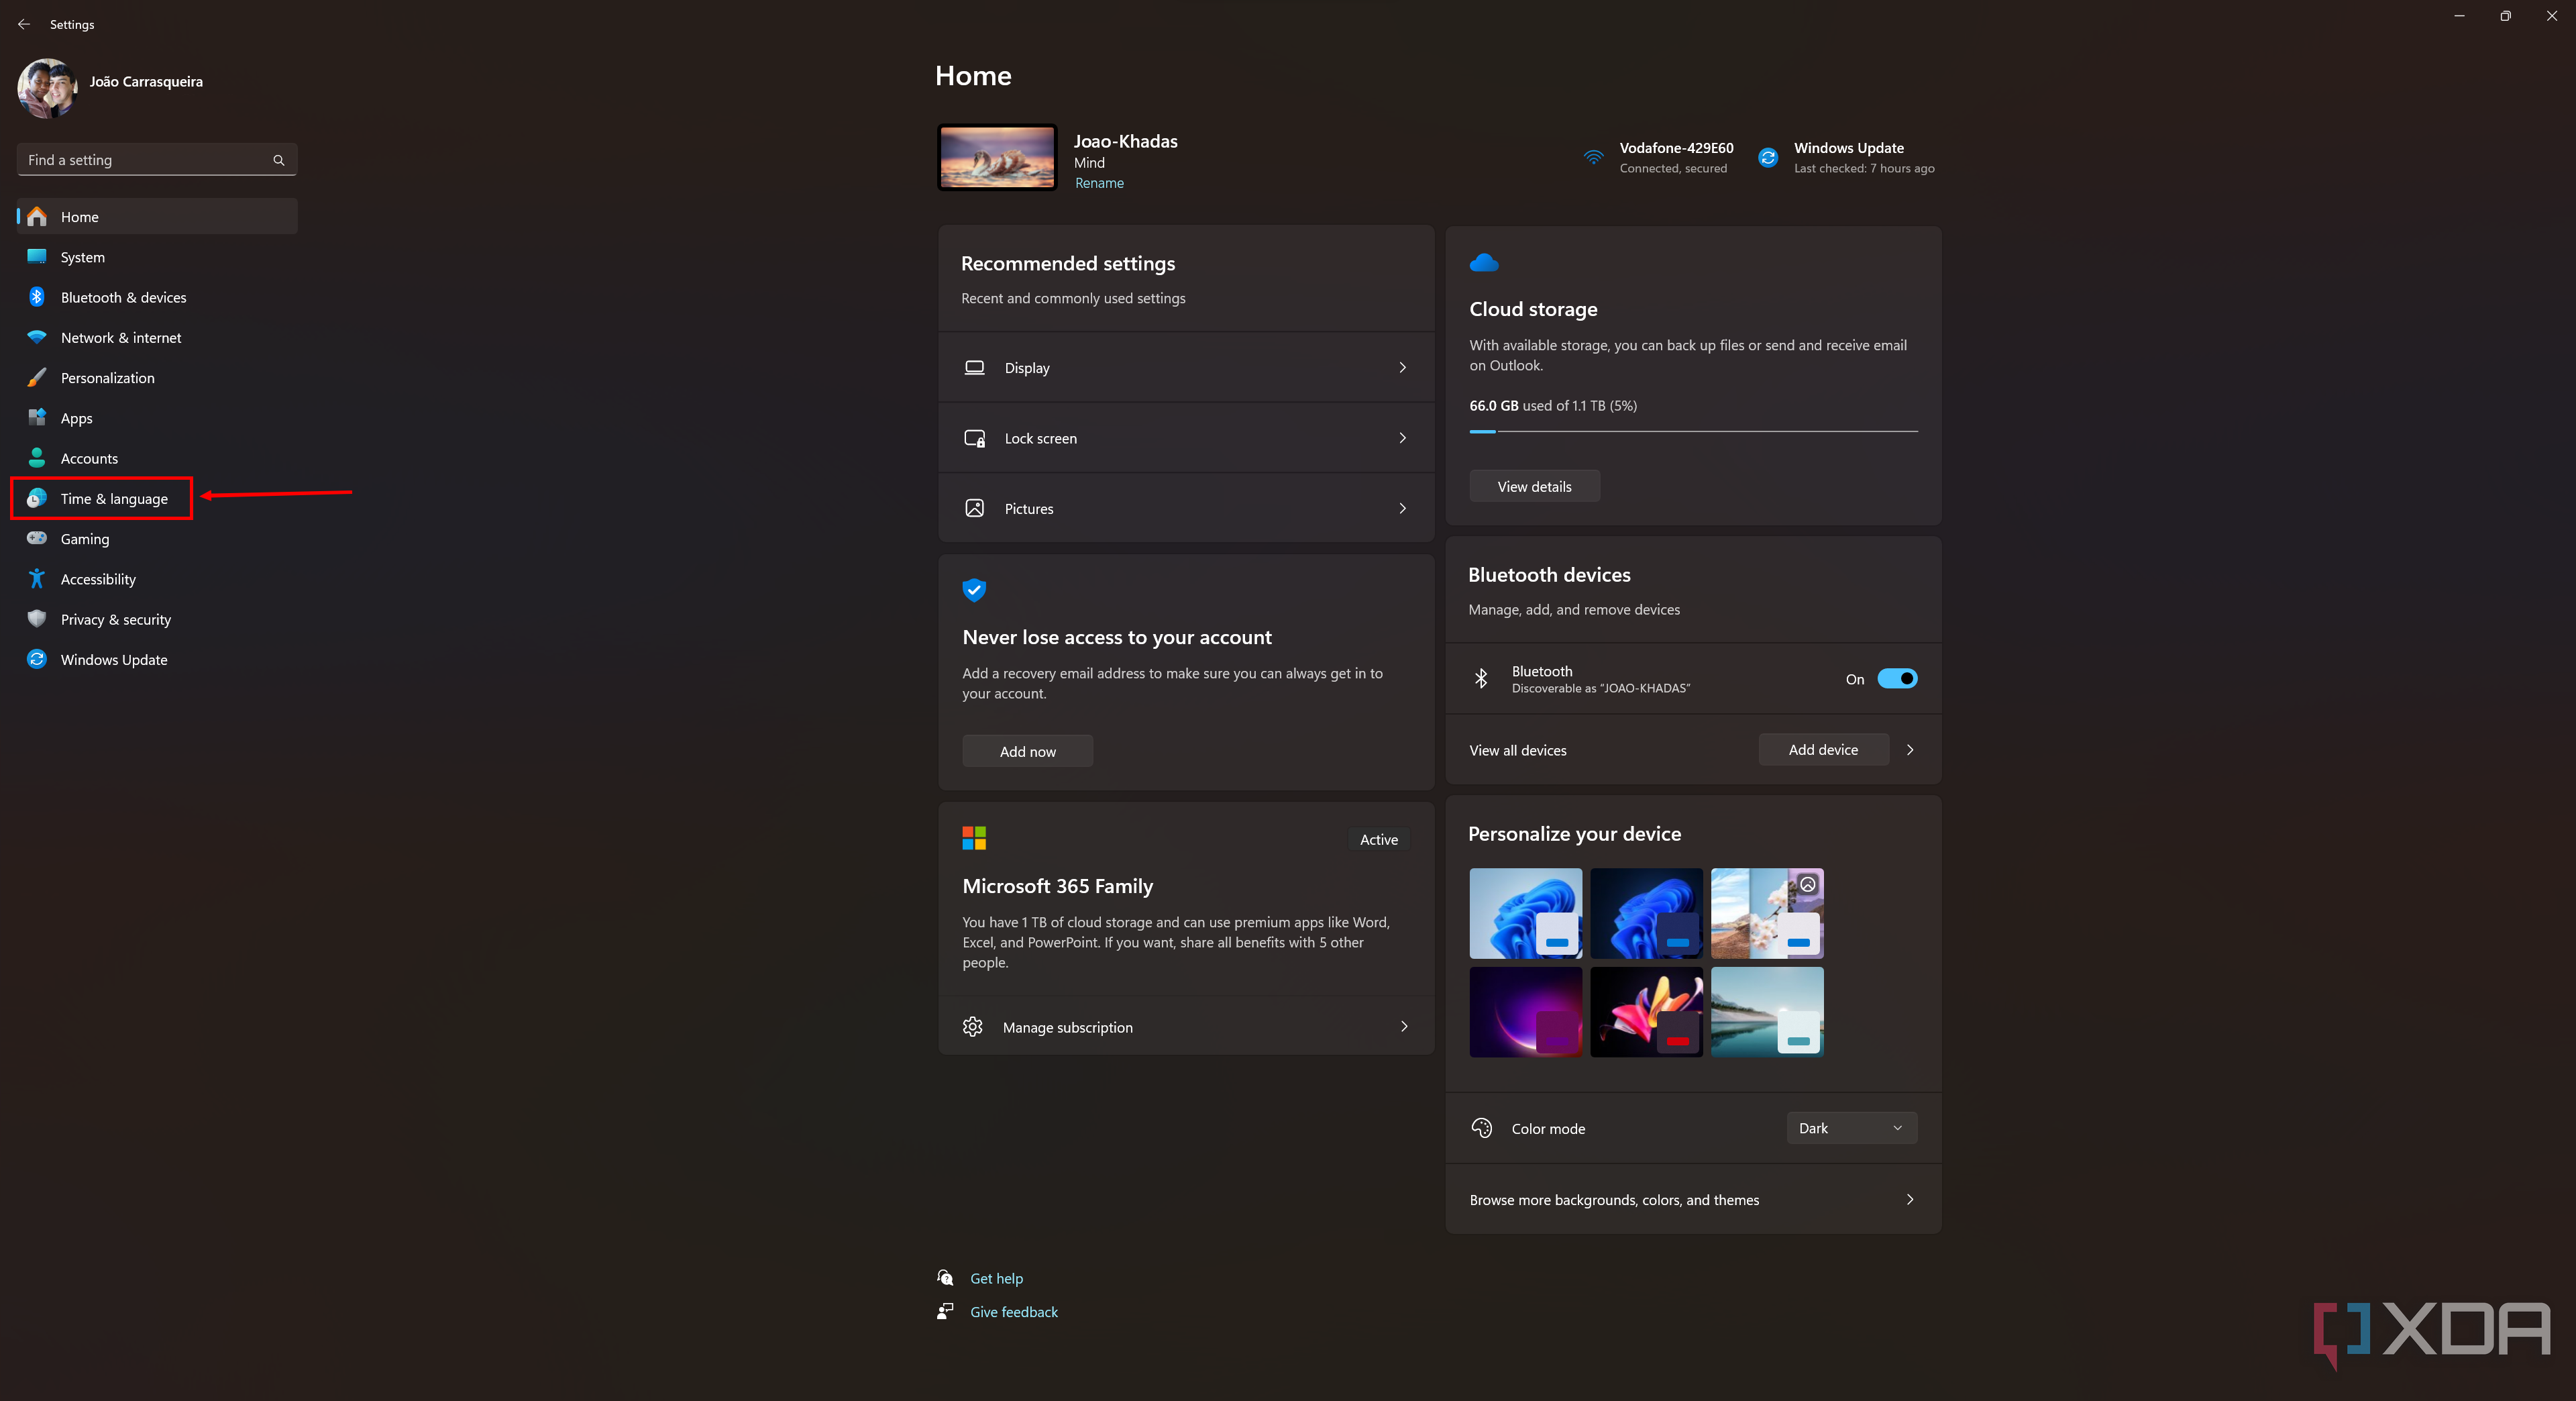Click the OneDrive cloud icon in Cloud storage

tap(1484, 262)
